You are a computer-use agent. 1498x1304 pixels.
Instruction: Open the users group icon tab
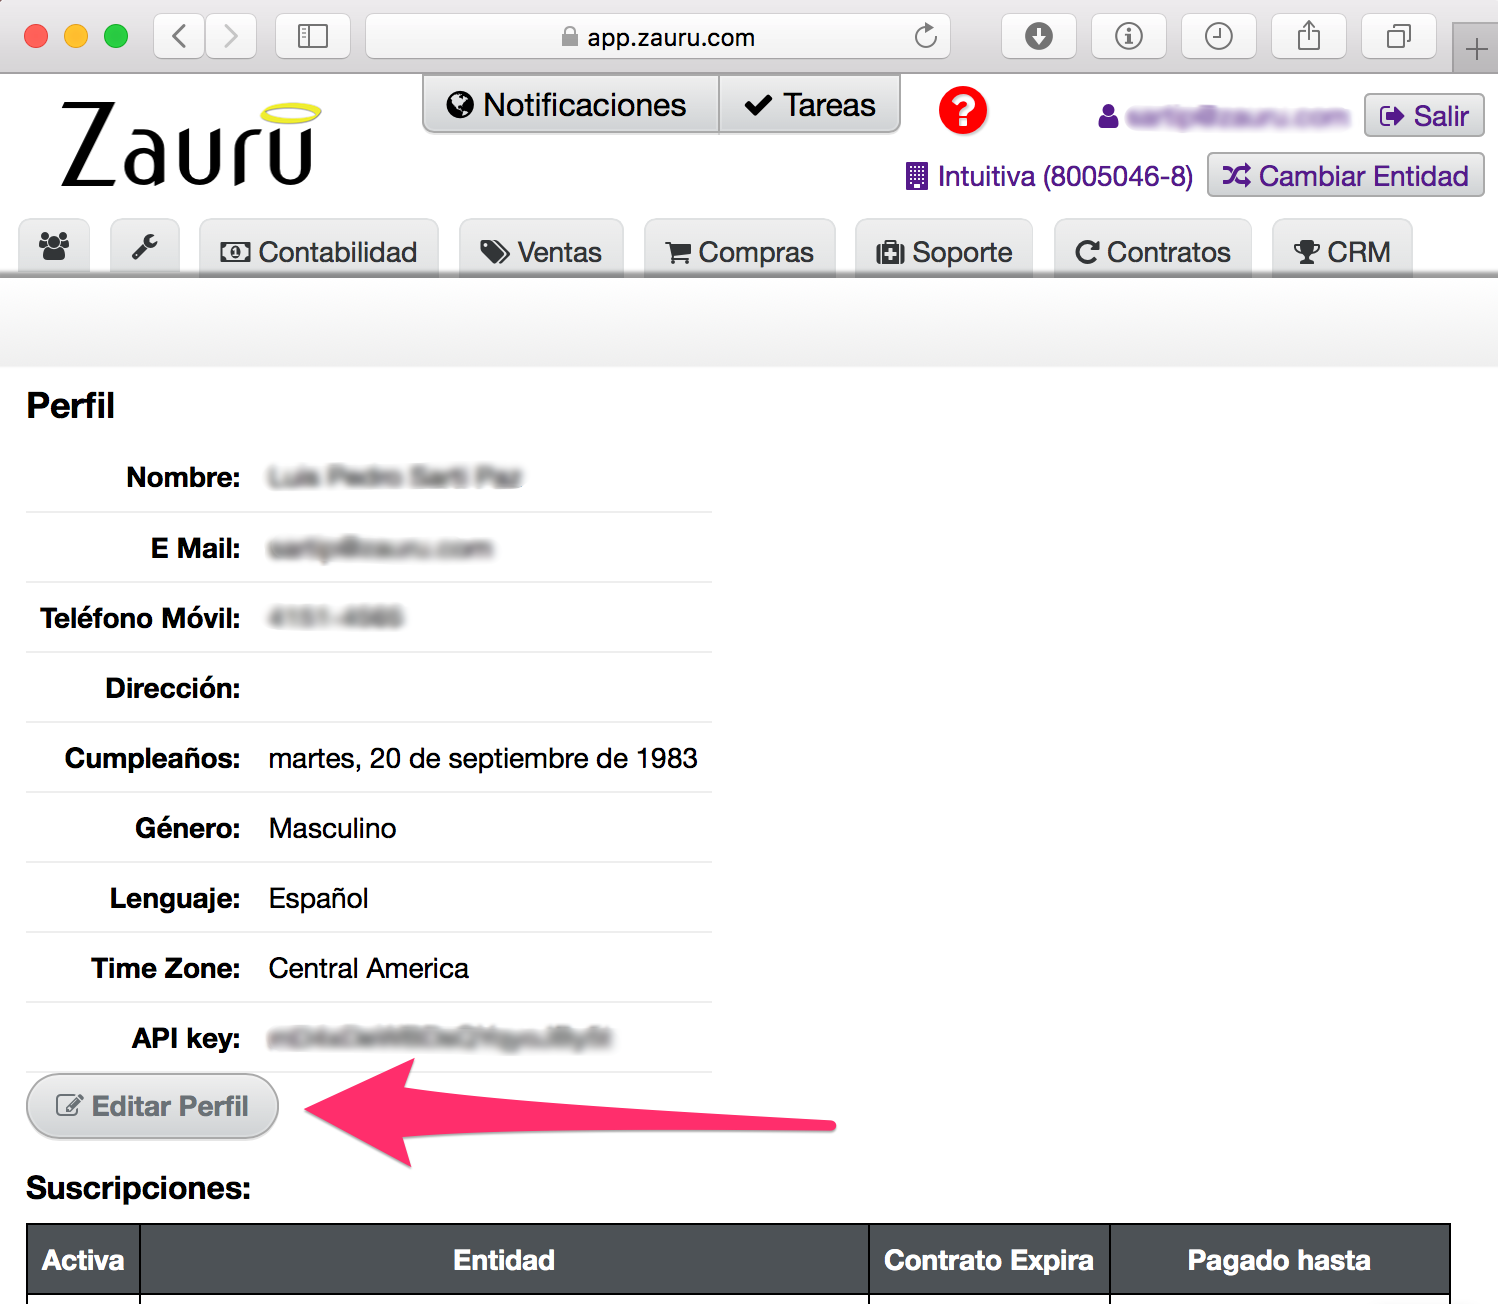tap(54, 246)
